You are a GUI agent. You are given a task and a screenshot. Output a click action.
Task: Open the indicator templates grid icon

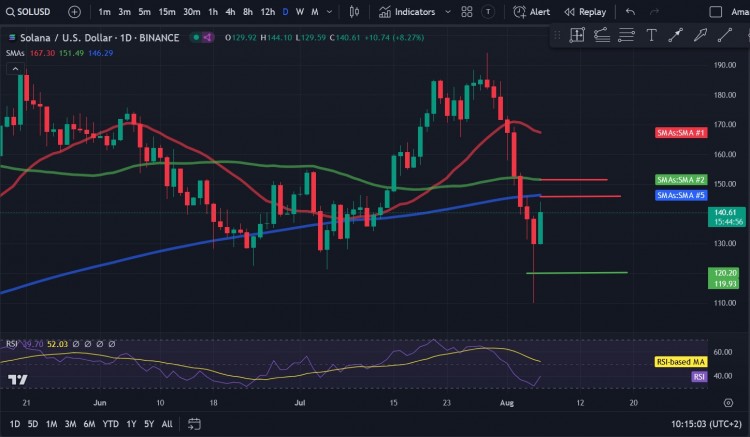(x=467, y=12)
